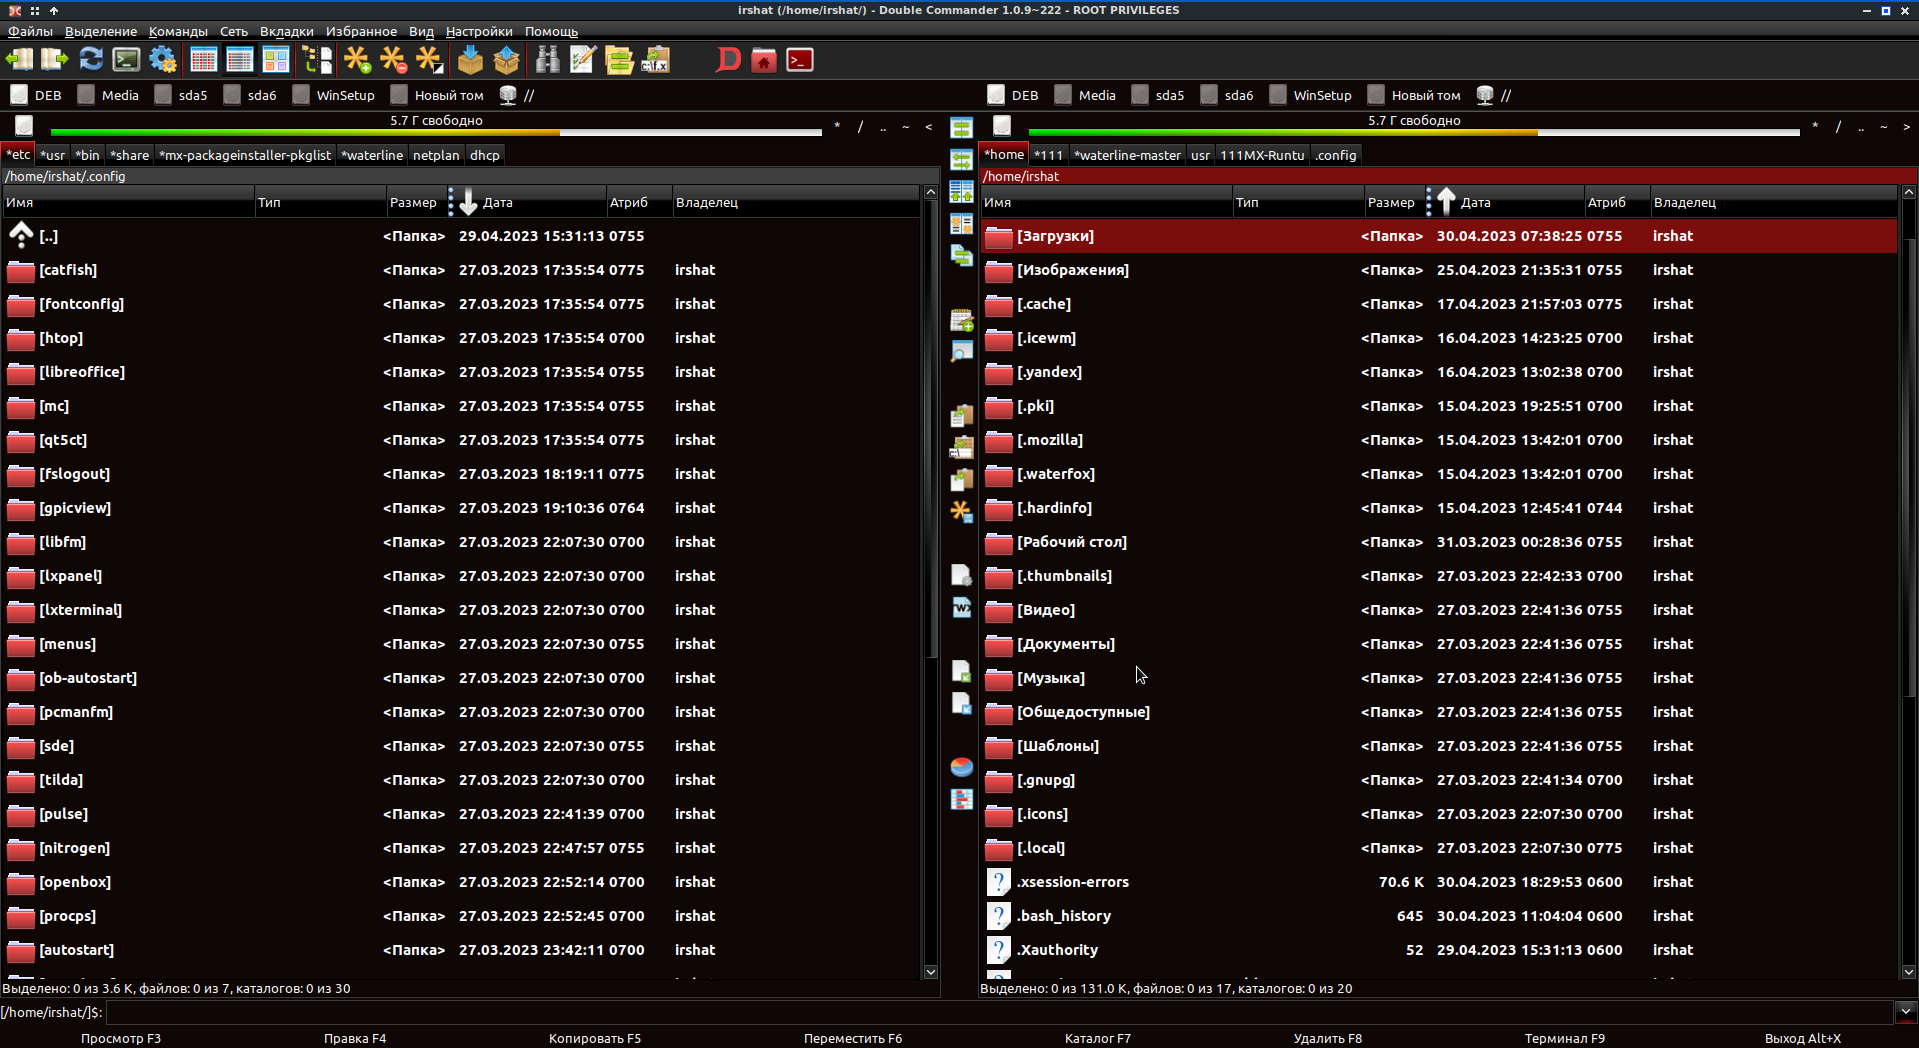1919x1048 pixels.
Task: Click the Refresh icon in the toolbar
Action: click(91, 60)
